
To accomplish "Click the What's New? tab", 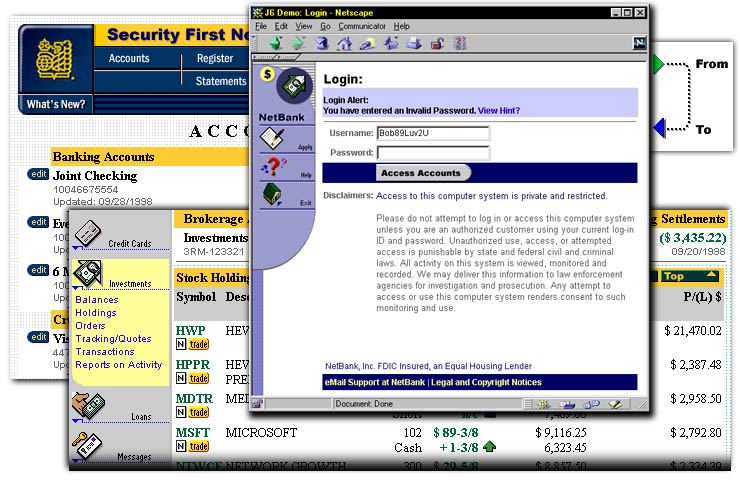I will click(56, 104).
